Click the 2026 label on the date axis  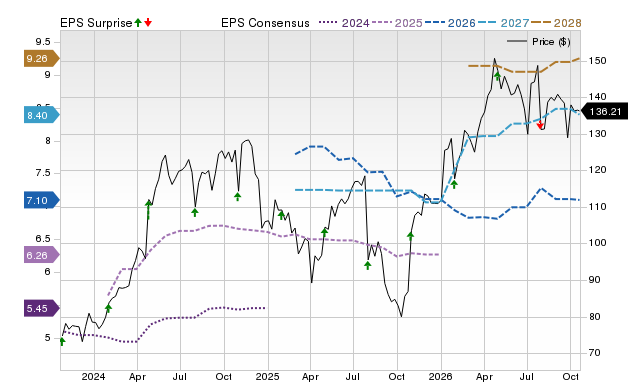(440, 376)
